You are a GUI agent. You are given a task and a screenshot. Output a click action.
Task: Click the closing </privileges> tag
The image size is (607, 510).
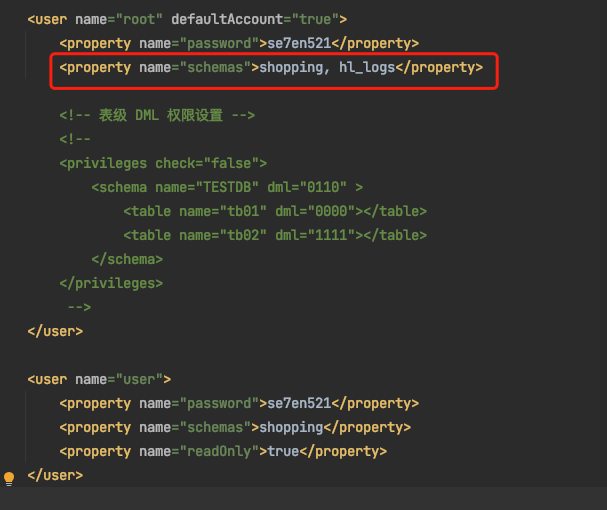111,283
